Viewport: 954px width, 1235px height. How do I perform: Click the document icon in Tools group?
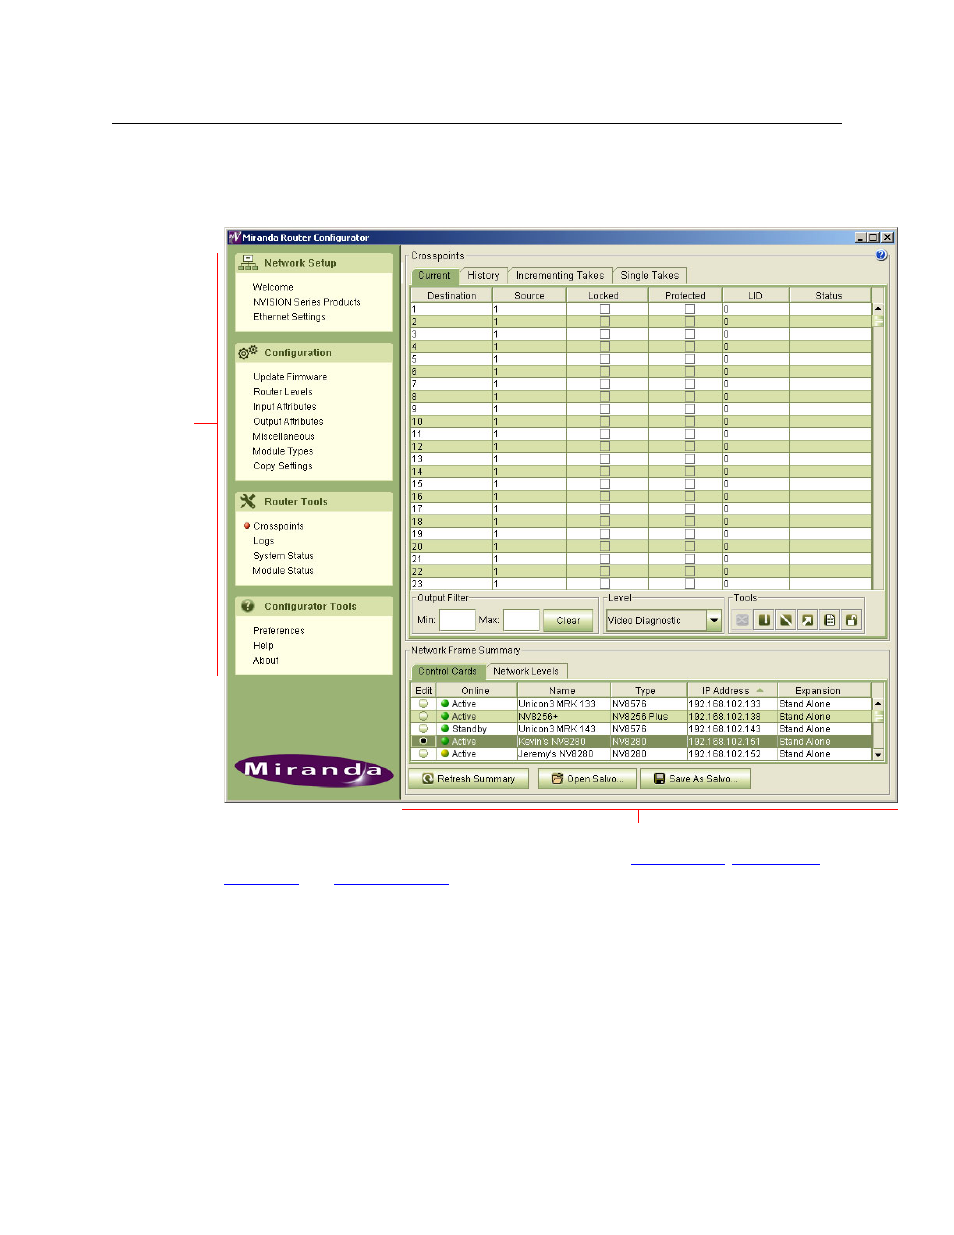[x=829, y=621]
